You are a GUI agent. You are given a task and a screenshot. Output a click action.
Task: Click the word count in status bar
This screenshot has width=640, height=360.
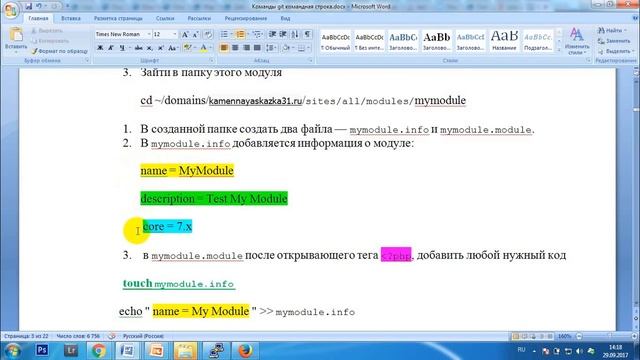coord(78,336)
